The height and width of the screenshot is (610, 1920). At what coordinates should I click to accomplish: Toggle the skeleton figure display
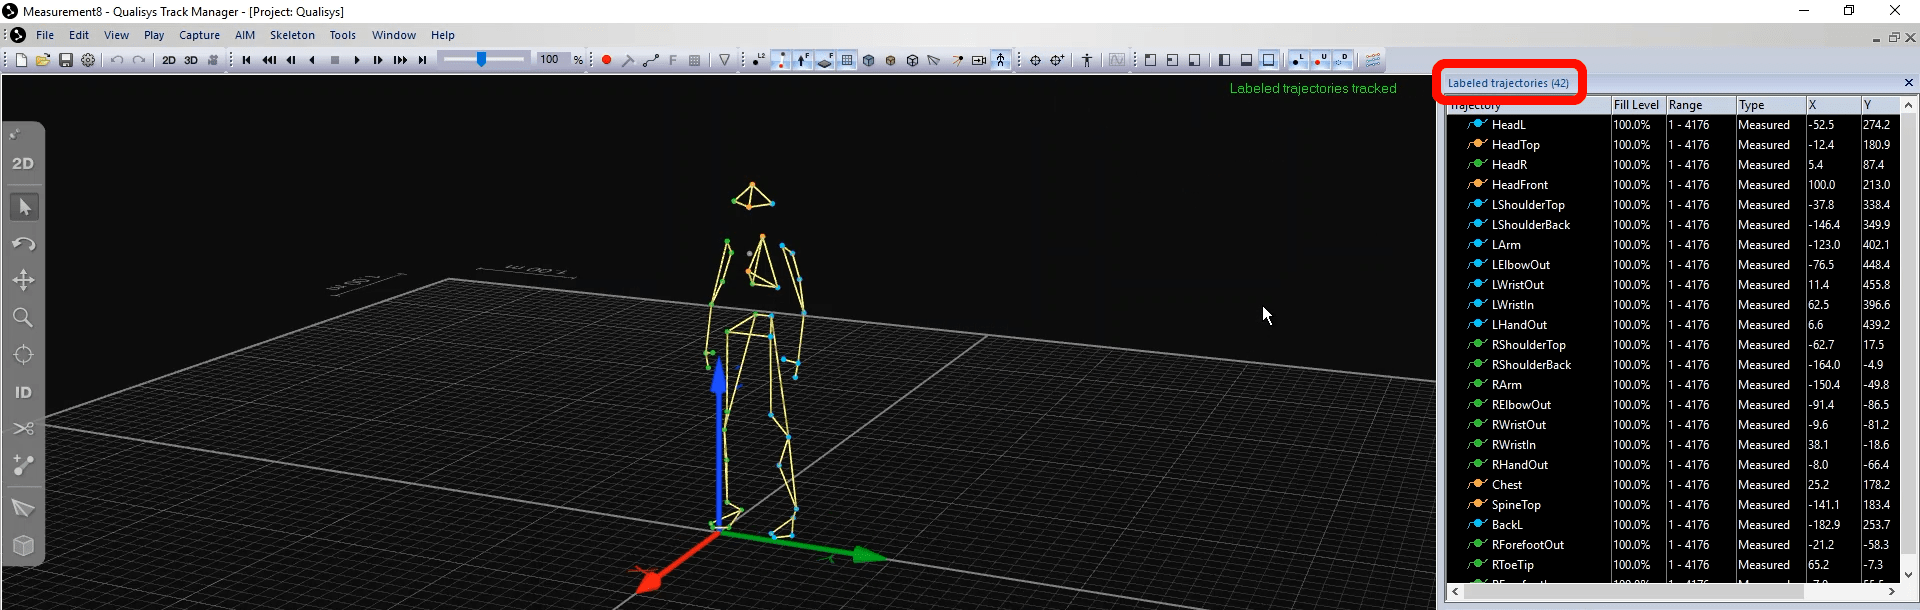[1001, 60]
